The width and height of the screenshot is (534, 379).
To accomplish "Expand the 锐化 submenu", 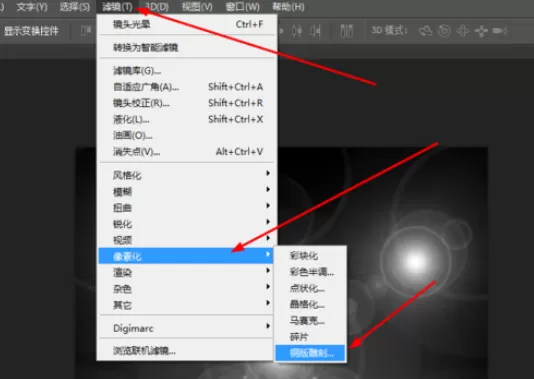I will [187, 224].
